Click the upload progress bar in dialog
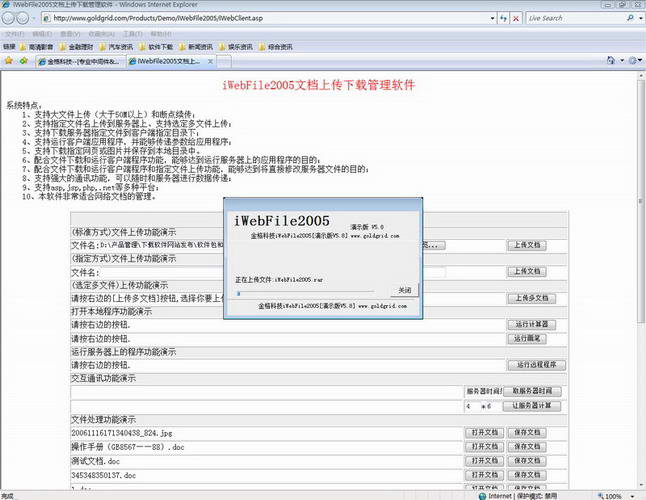Image resolution: width=646 pixels, height=500 pixels. pyautogui.click(x=305, y=293)
